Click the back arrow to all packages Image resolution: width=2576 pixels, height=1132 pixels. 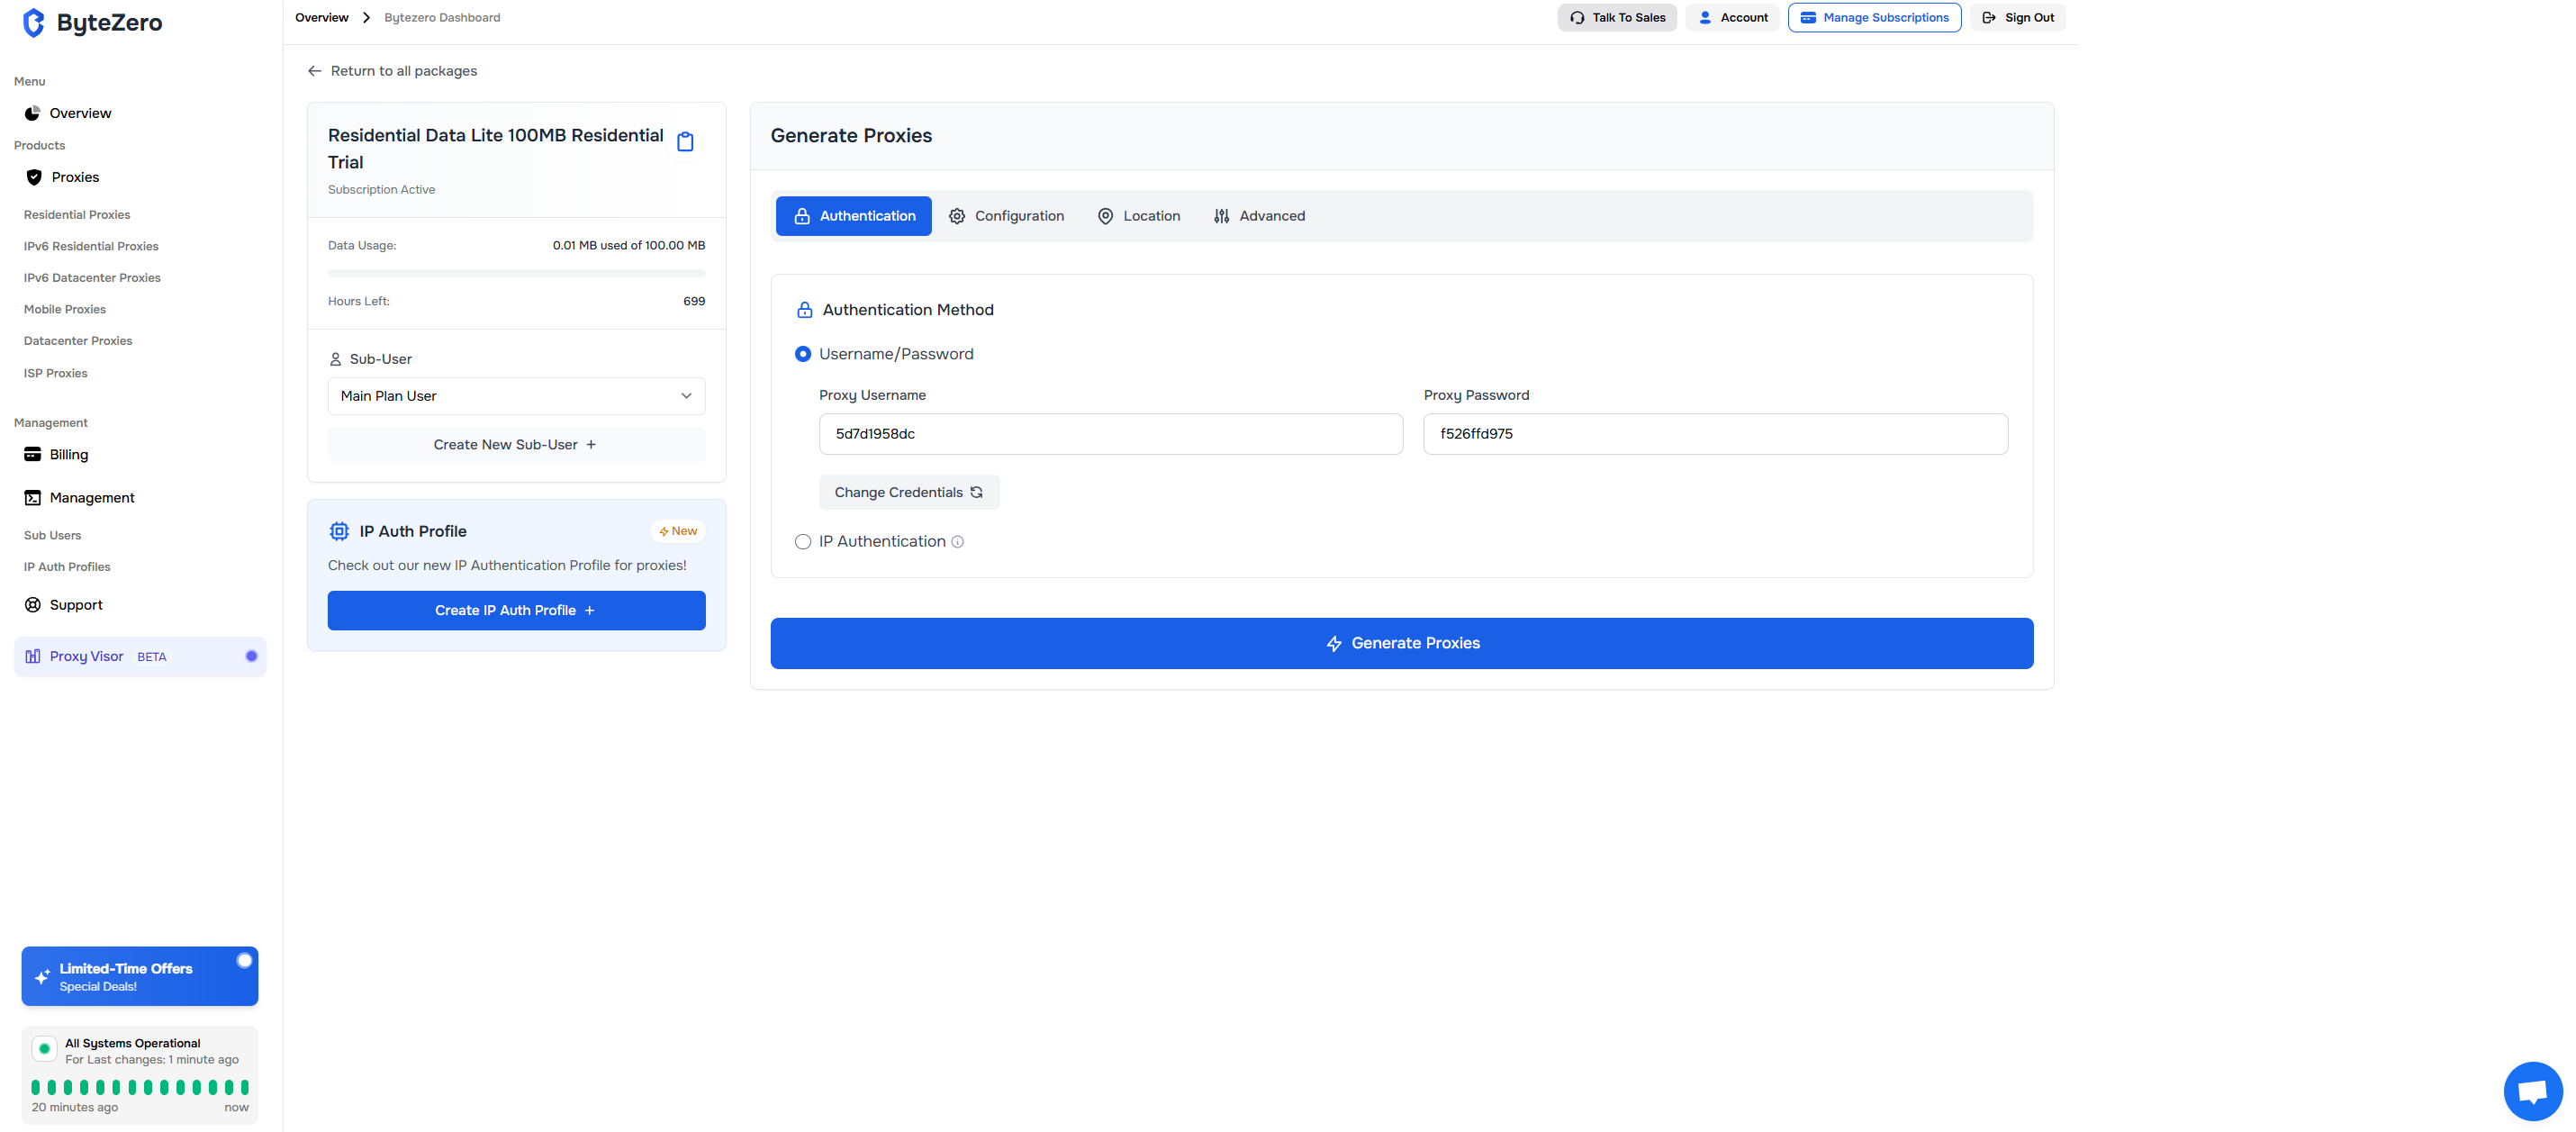pos(314,71)
